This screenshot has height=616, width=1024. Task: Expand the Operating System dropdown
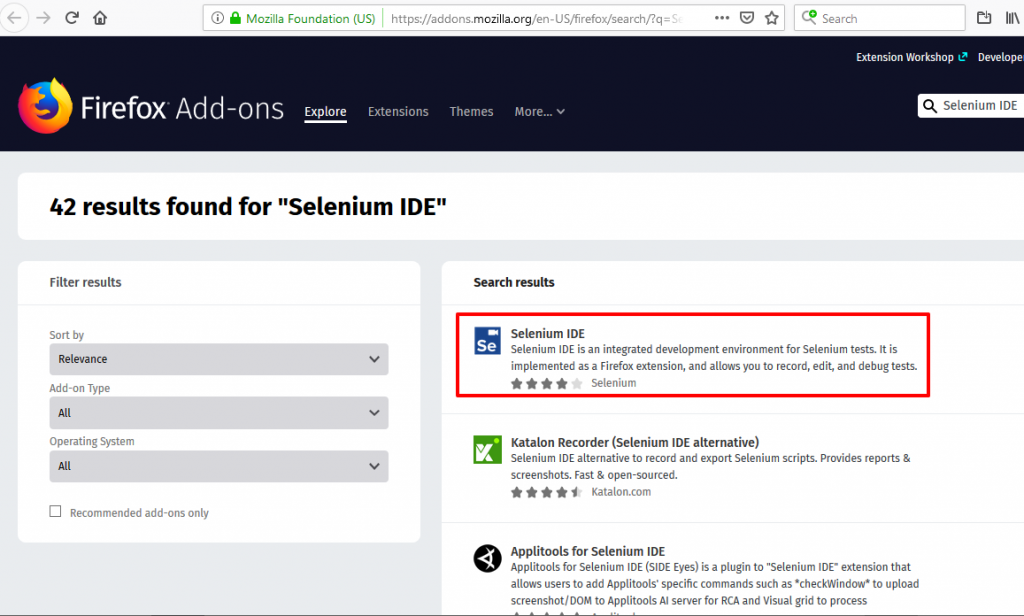coord(219,466)
